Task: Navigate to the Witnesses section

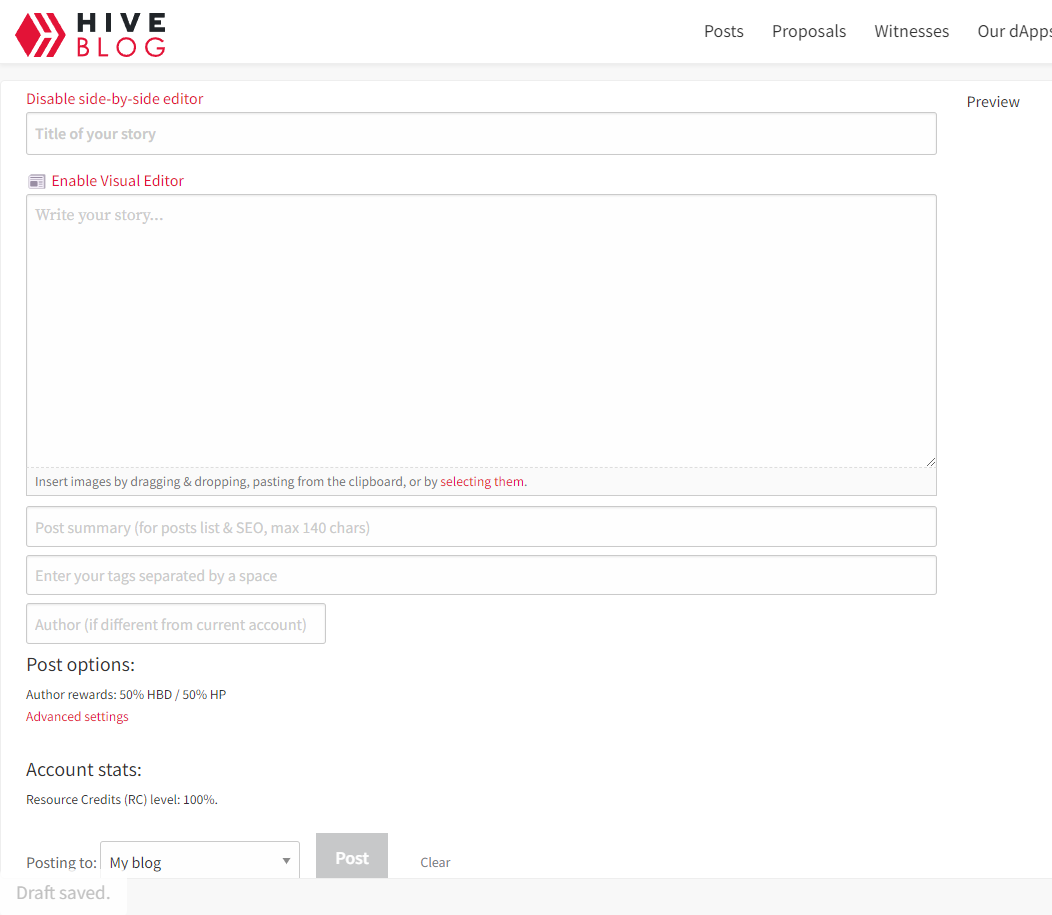Action: 911,31
